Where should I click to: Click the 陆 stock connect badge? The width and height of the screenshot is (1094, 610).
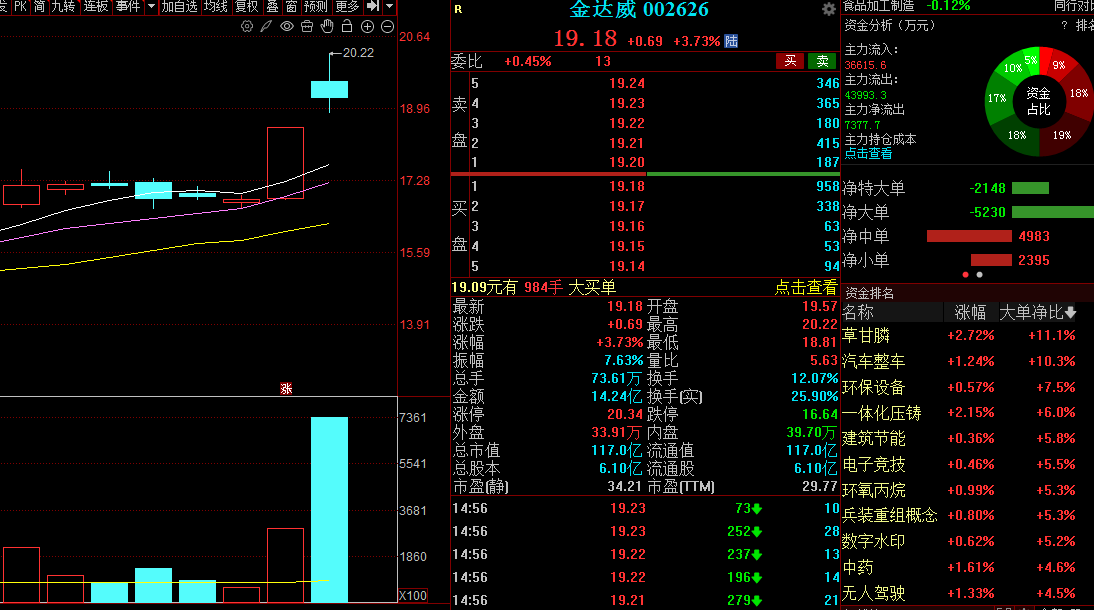click(731, 41)
